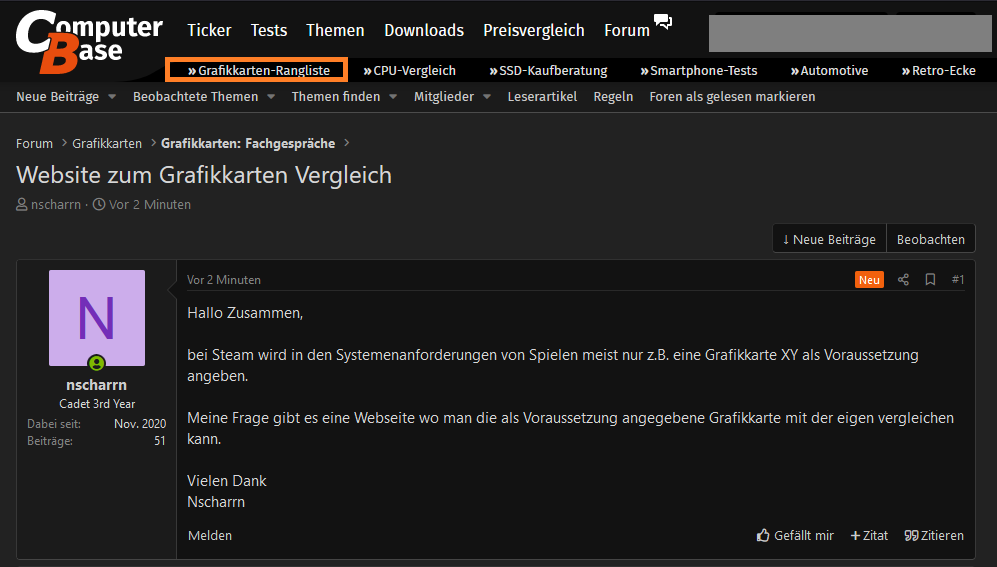This screenshot has width=997, height=567.
Task: Click the orange Neu badge
Action: pyautogui.click(x=869, y=280)
